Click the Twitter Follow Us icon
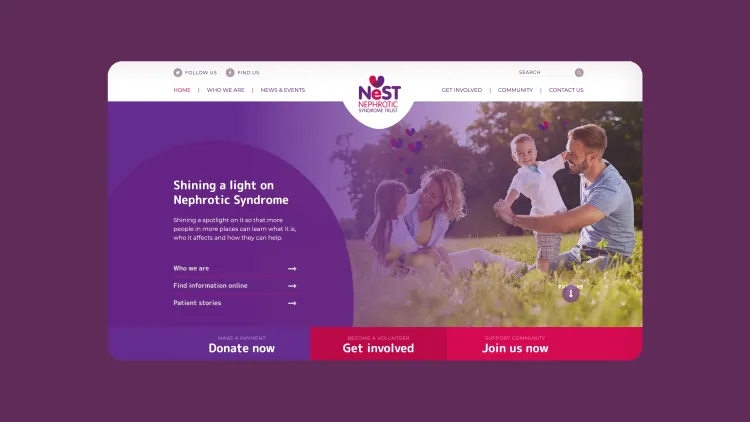The height and width of the screenshot is (422, 750). 177,73
